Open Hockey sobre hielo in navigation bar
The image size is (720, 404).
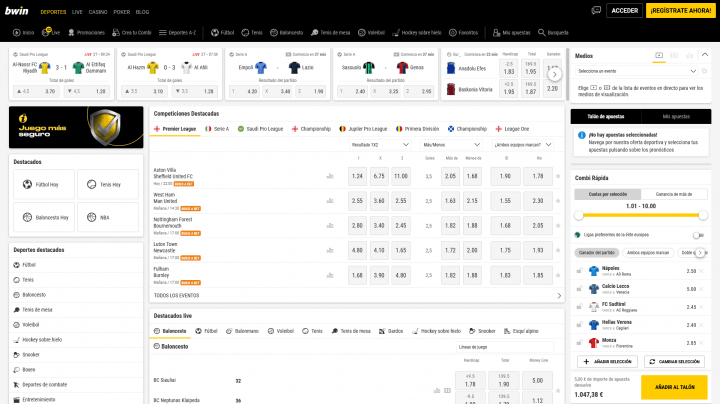click(417, 33)
